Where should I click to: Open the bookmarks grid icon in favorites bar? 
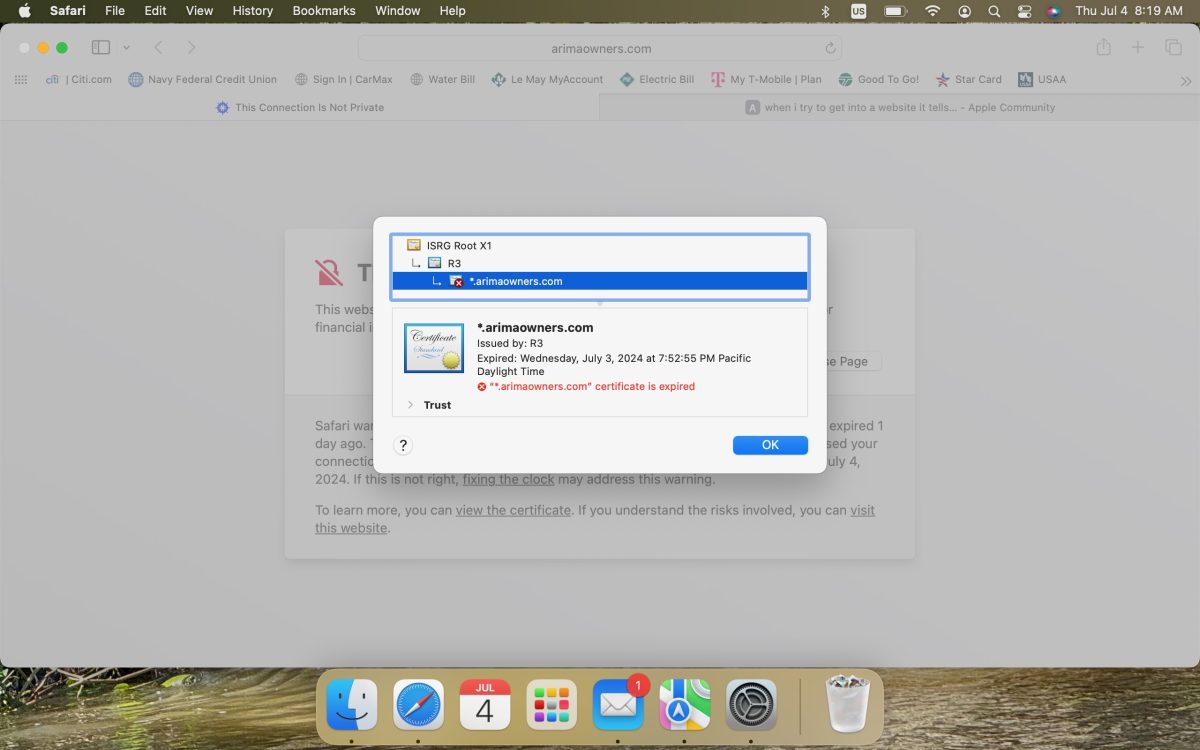(21, 80)
